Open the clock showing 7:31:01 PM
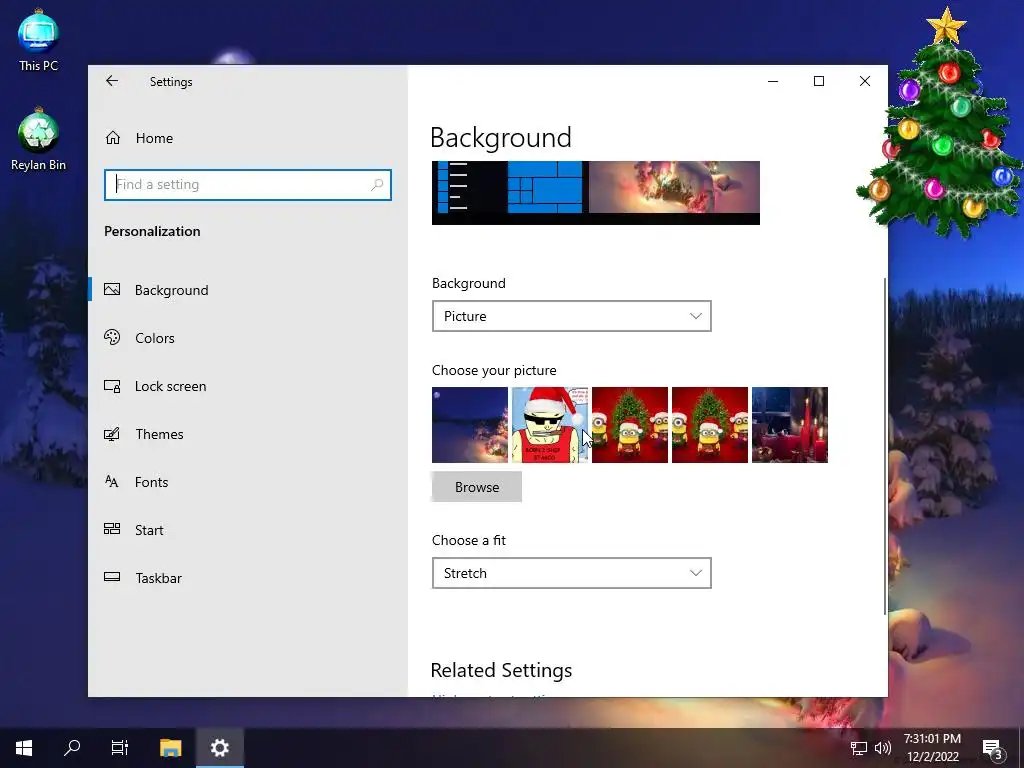Image resolution: width=1024 pixels, height=768 pixels. (933, 748)
